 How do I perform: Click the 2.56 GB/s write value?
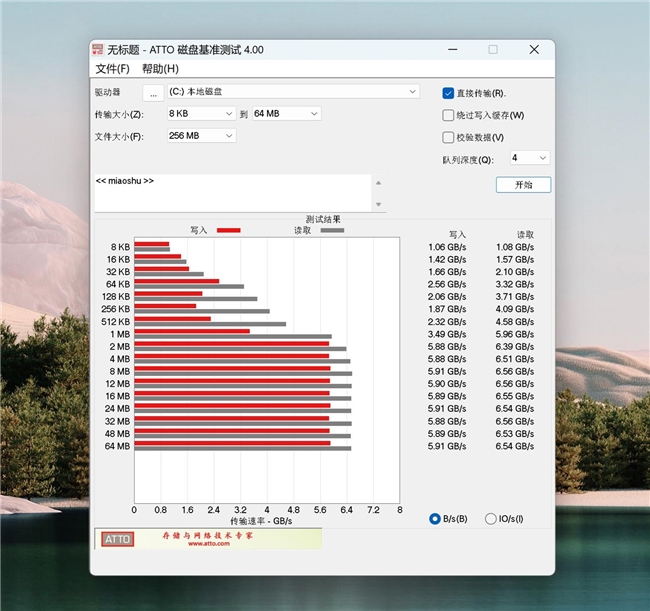click(447, 284)
